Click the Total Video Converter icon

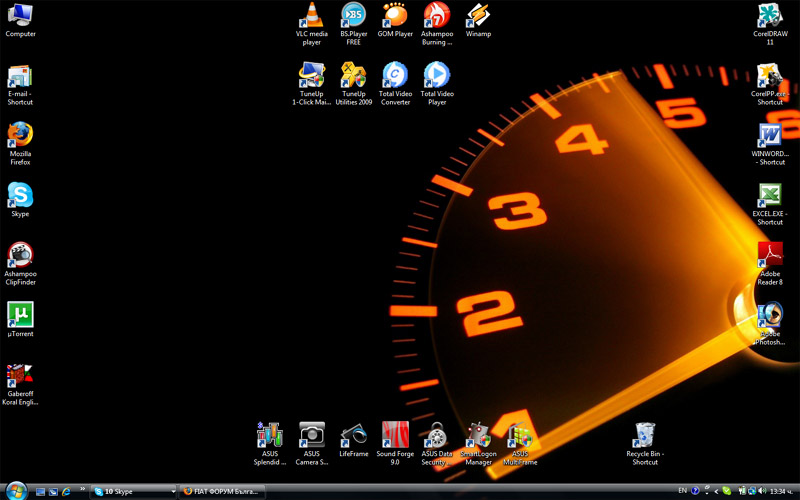pos(395,76)
